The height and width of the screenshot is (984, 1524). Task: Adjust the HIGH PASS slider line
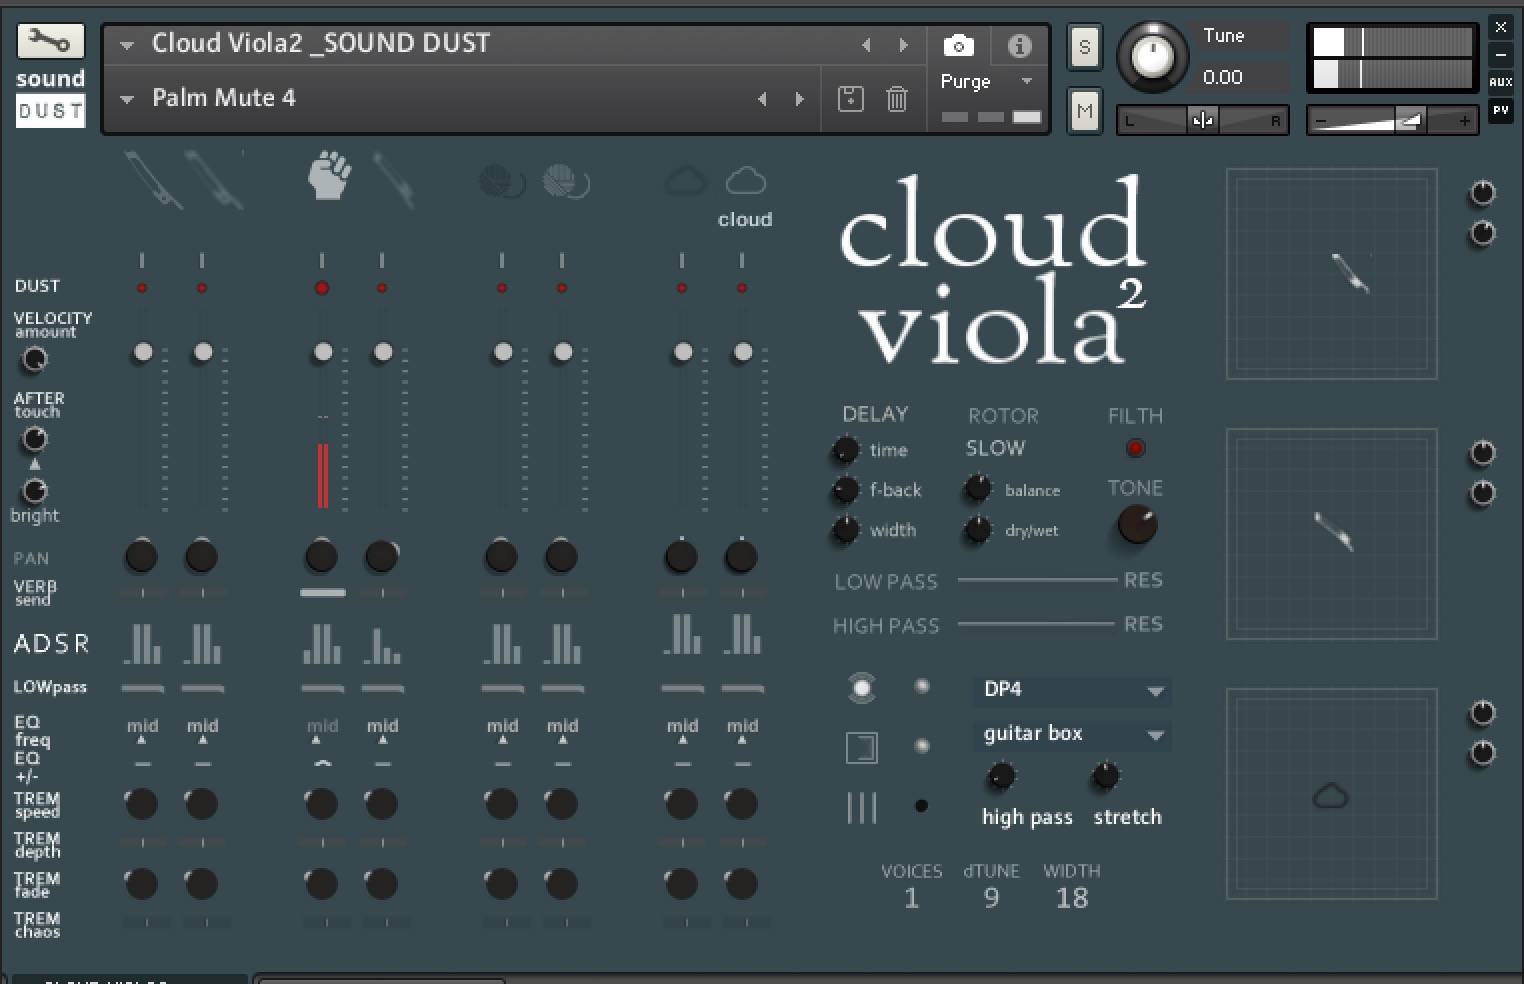1036,624
